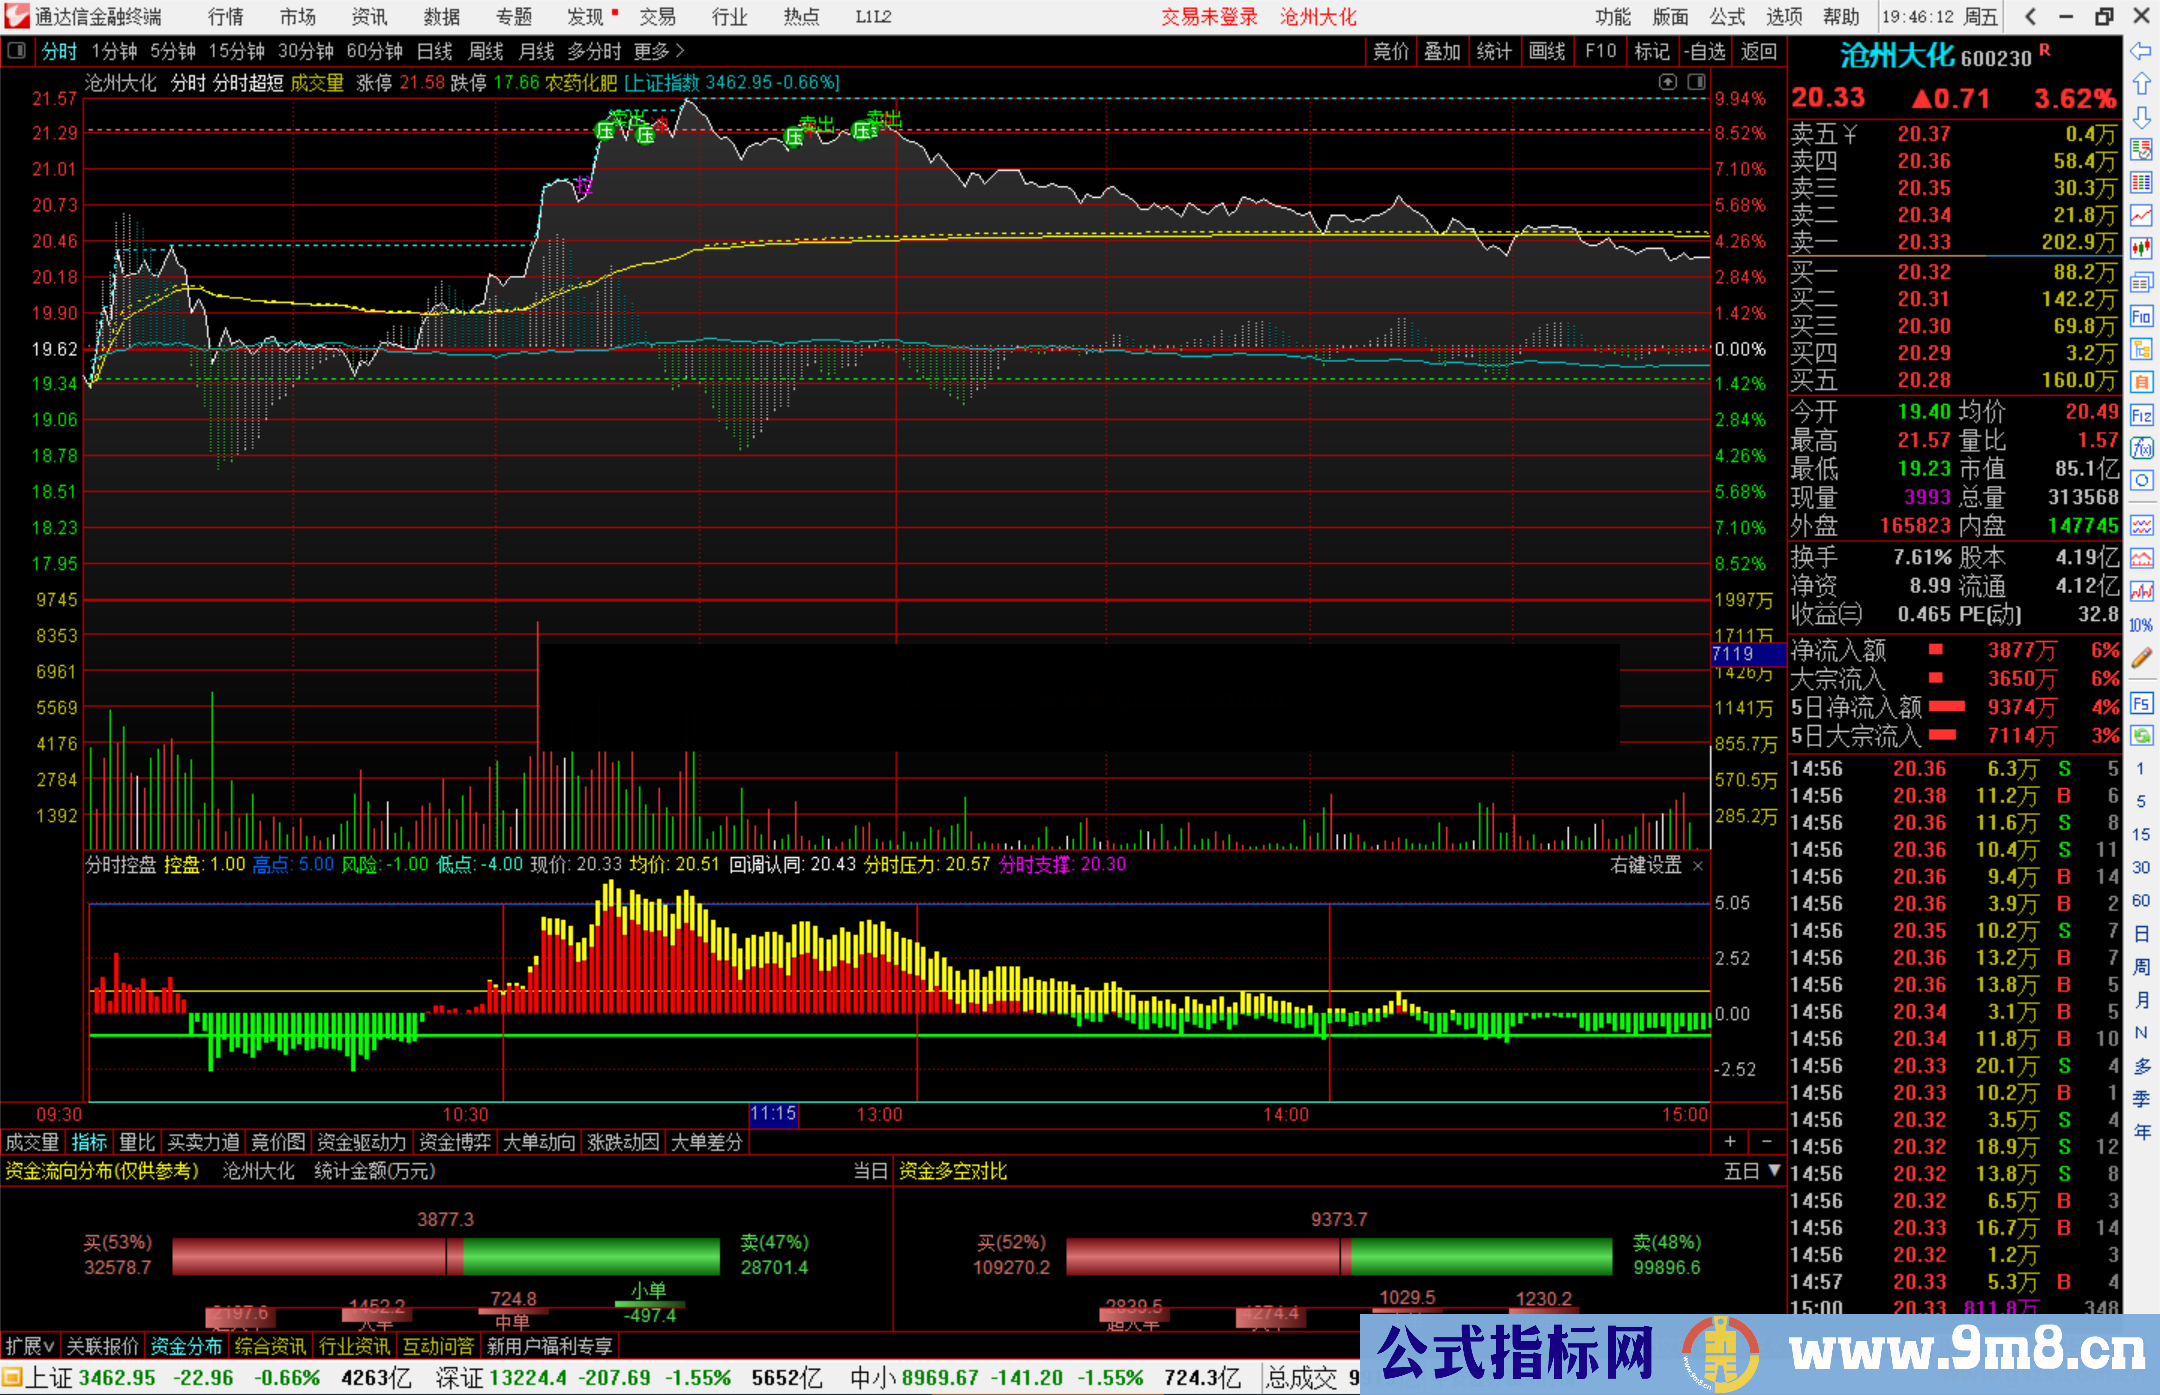Switch to the 指标 indicator tab
This screenshot has width=2160, height=1395.
coord(88,1142)
